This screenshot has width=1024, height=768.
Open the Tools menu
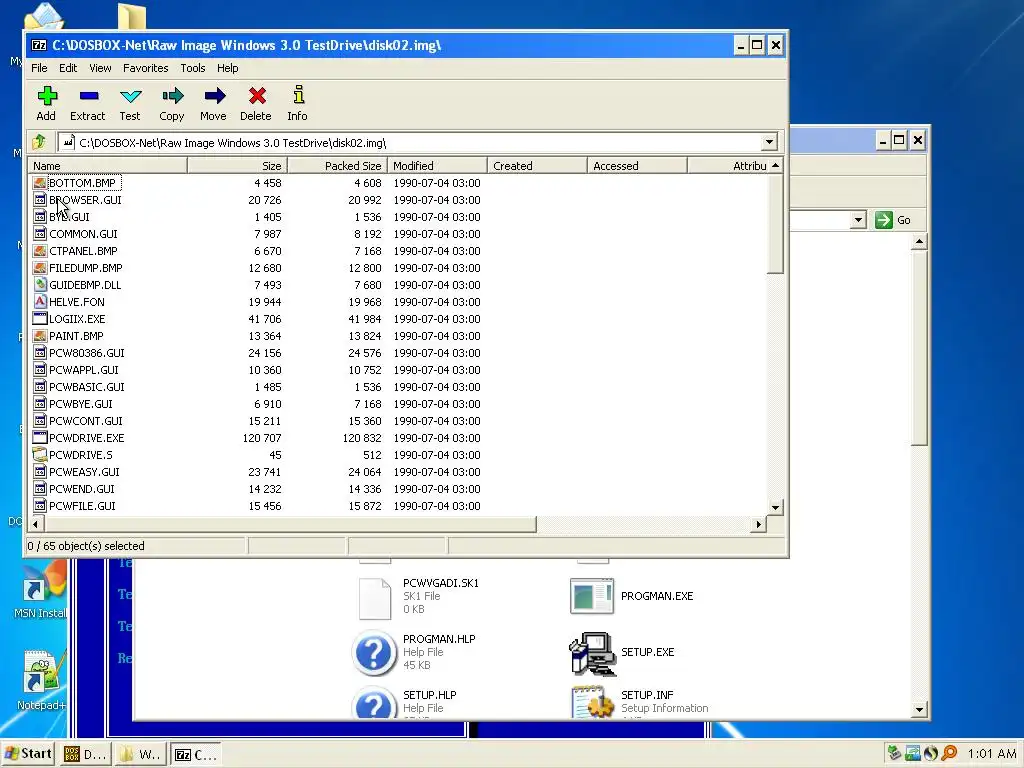pyautogui.click(x=193, y=68)
